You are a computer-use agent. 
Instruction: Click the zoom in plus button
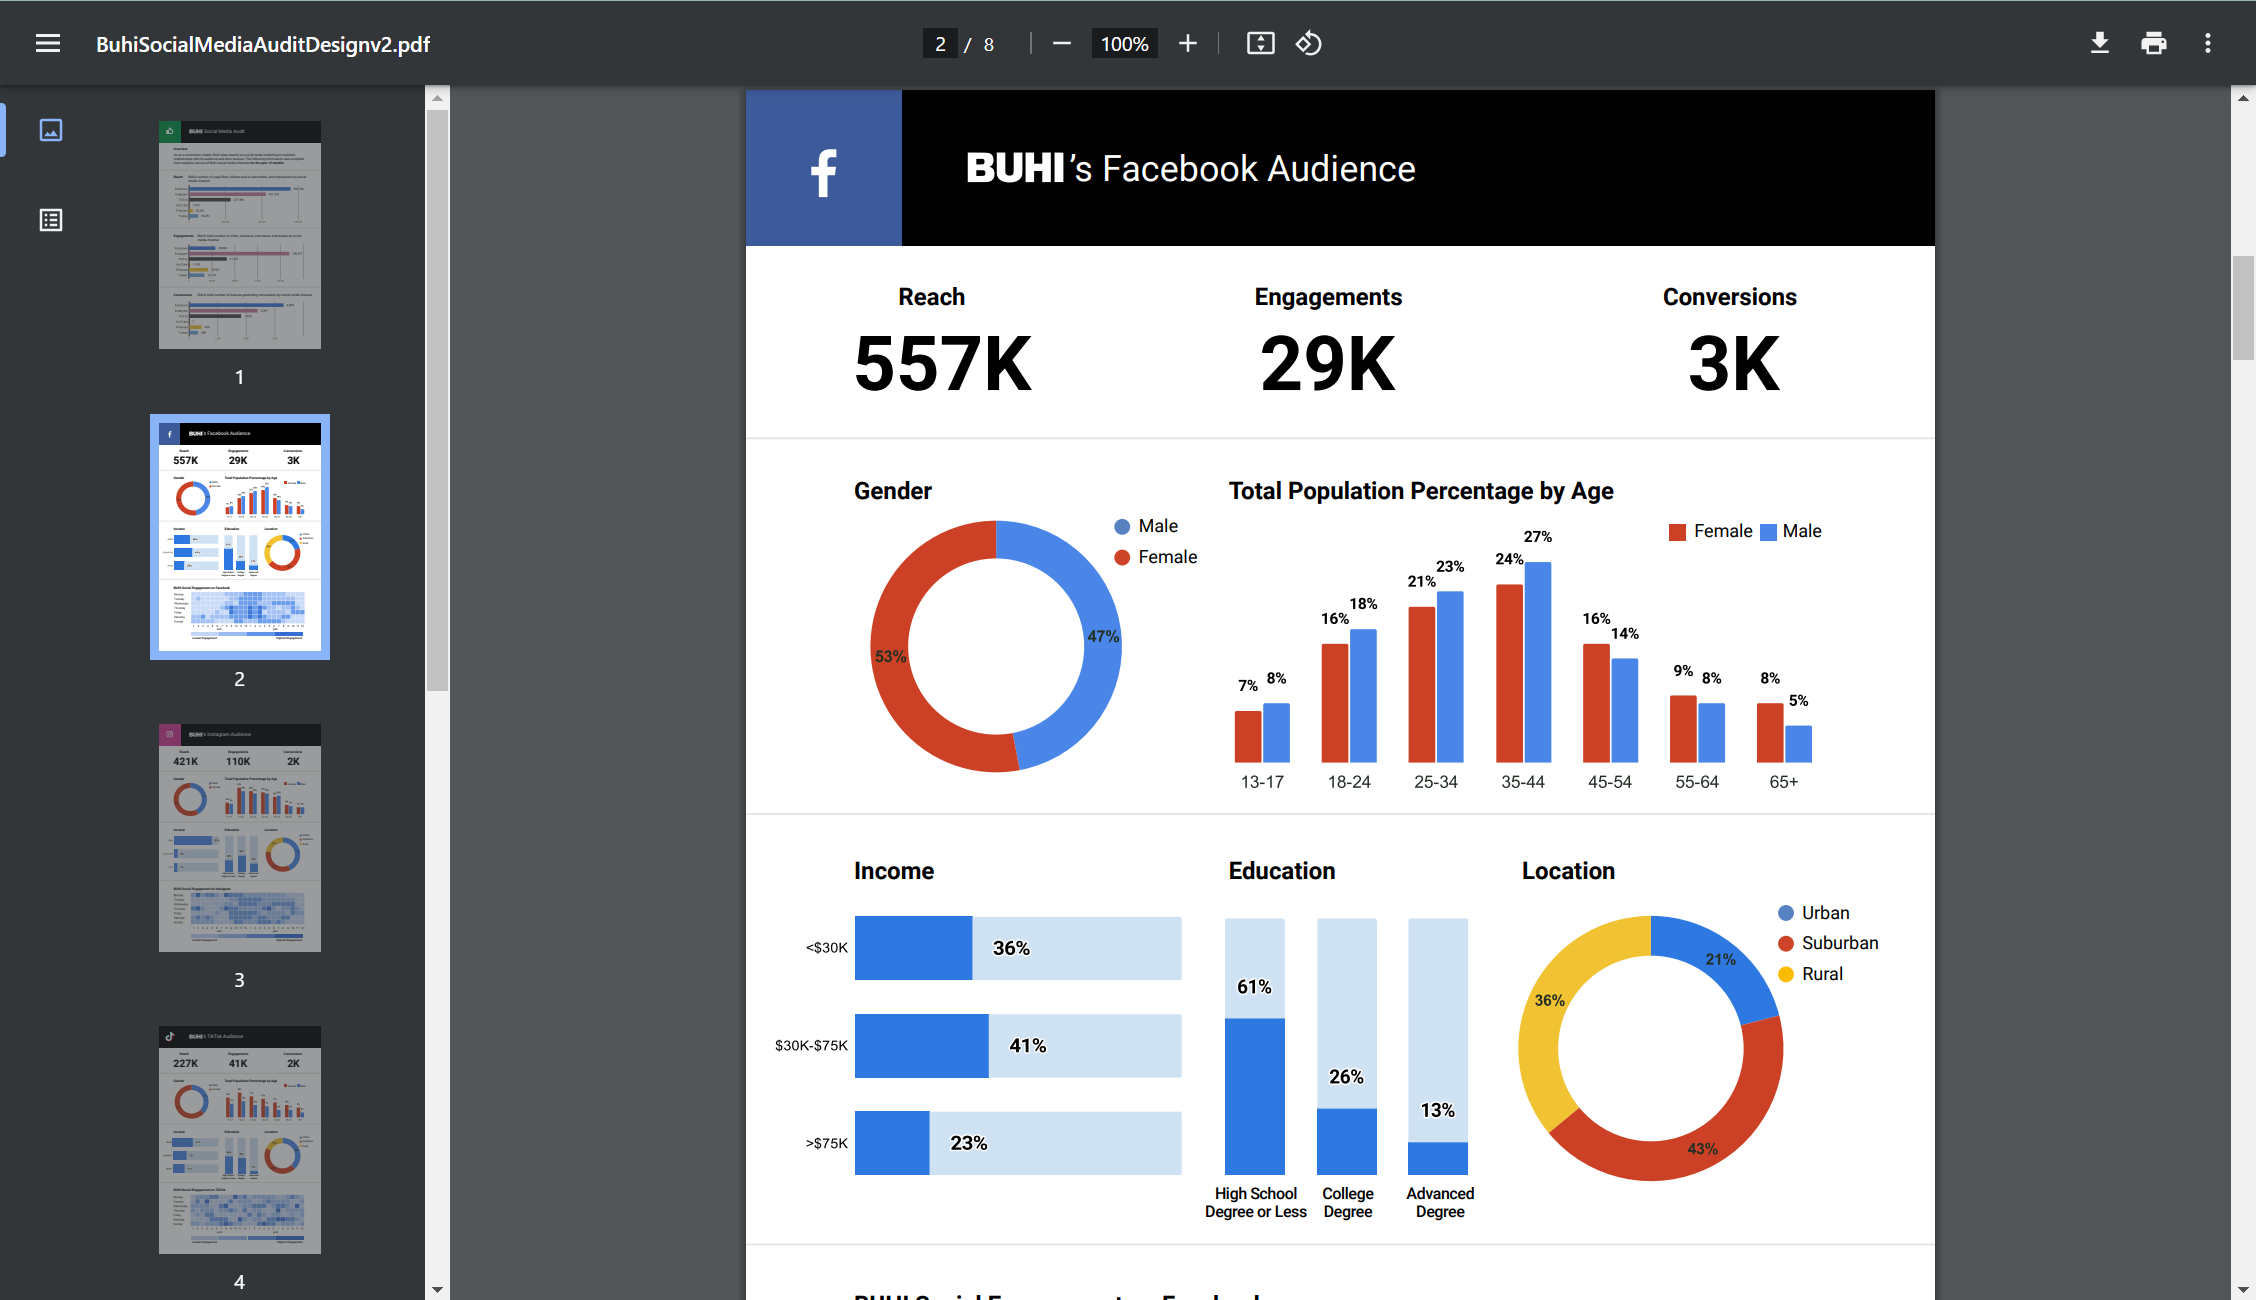[x=1187, y=44]
